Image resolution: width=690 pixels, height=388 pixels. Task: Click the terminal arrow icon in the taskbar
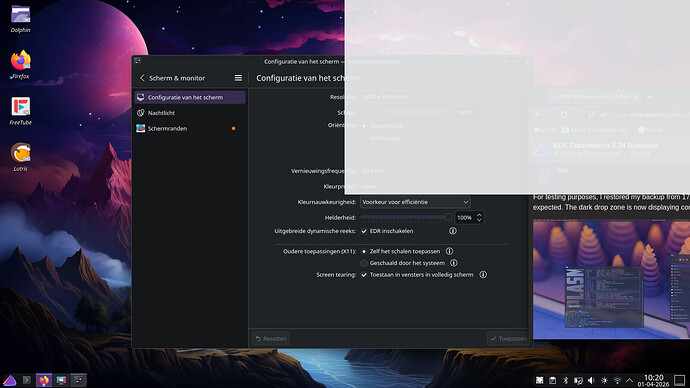click(x=27, y=380)
